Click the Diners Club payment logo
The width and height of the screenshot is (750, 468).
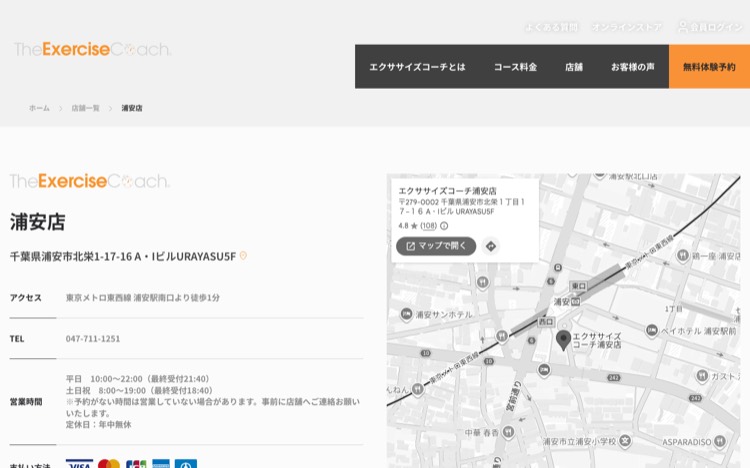pyautogui.click(x=186, y=464)
